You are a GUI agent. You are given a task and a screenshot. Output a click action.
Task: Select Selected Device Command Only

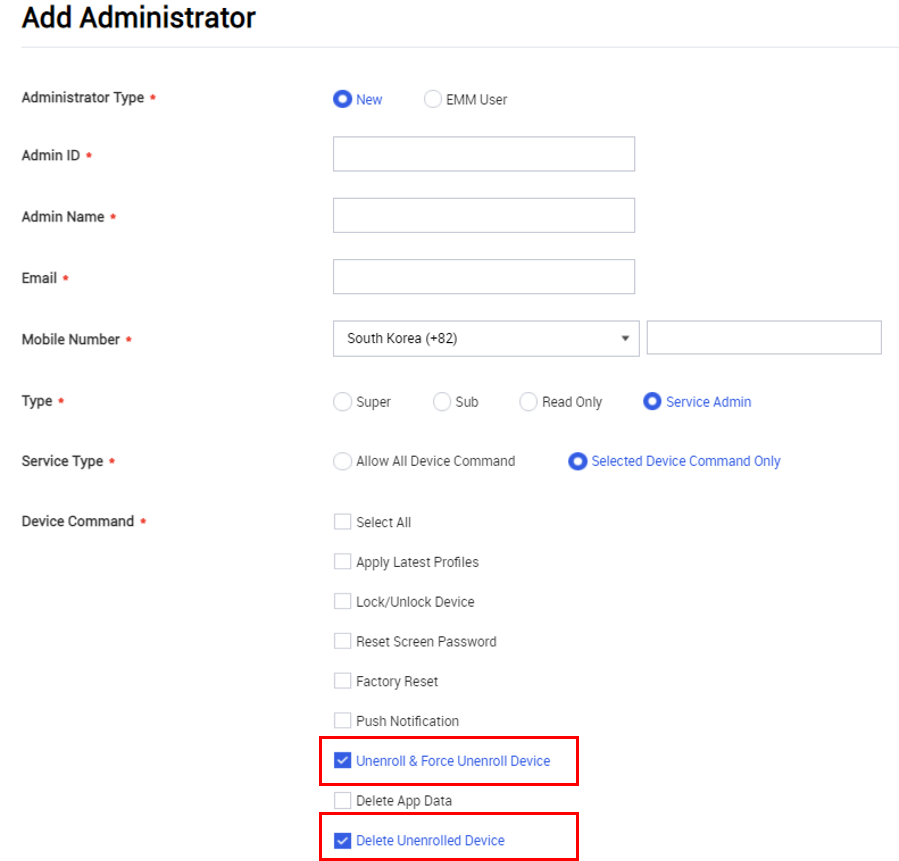(x=578, y=461)
